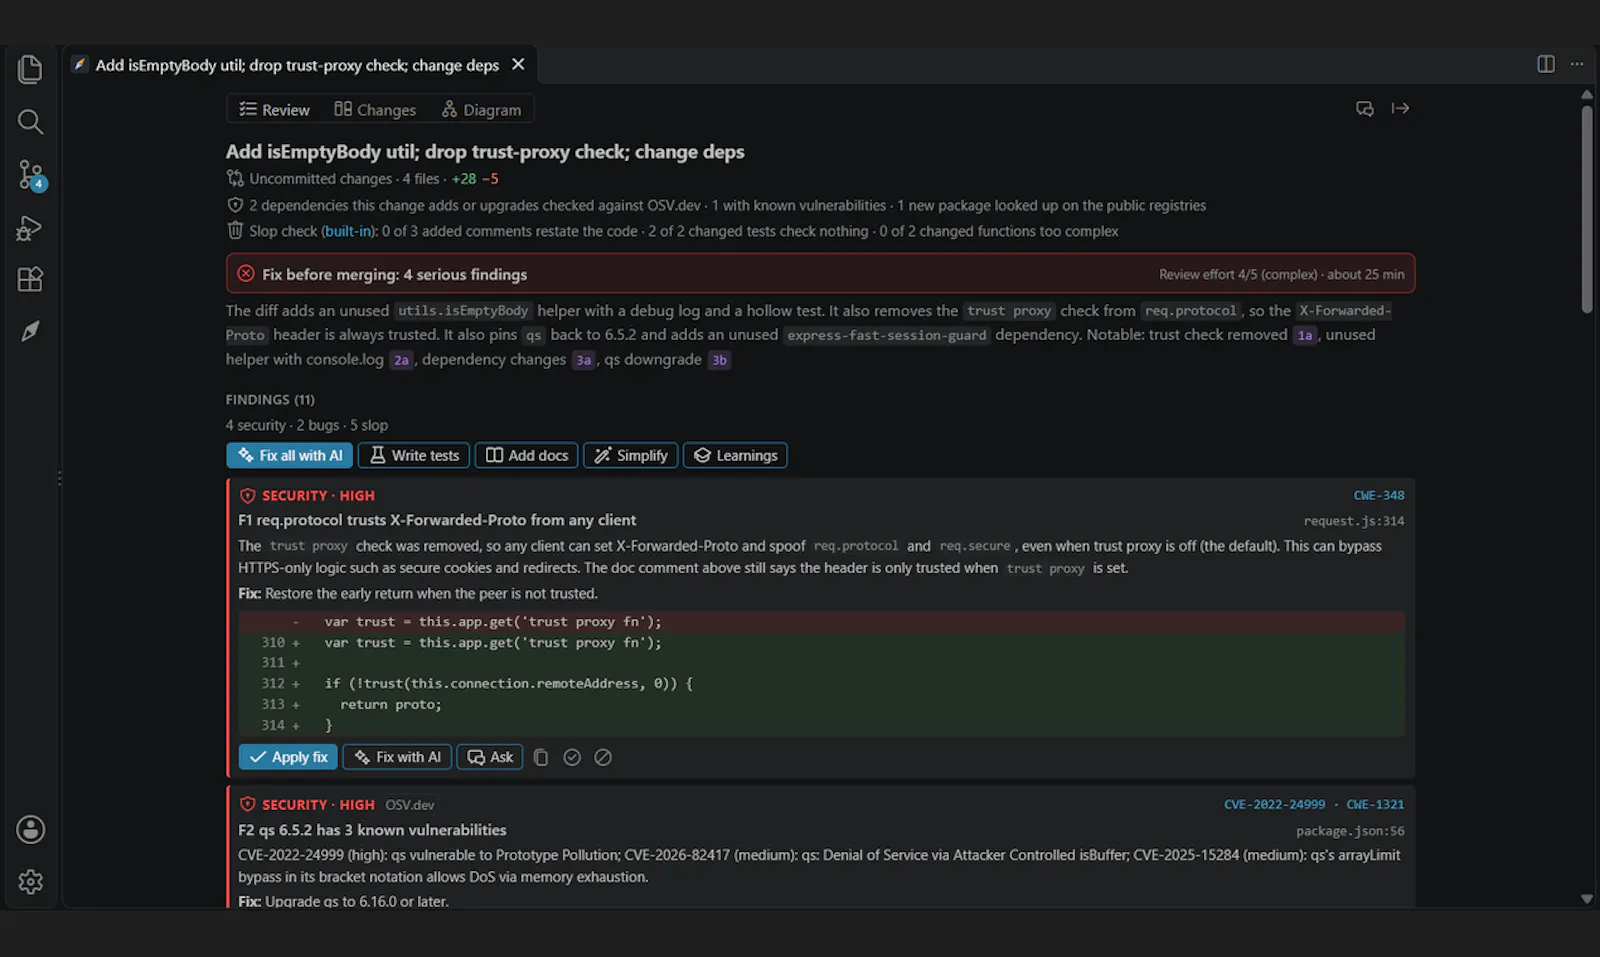Dismiss F1 finding with the slashed circle

[603, 757]
